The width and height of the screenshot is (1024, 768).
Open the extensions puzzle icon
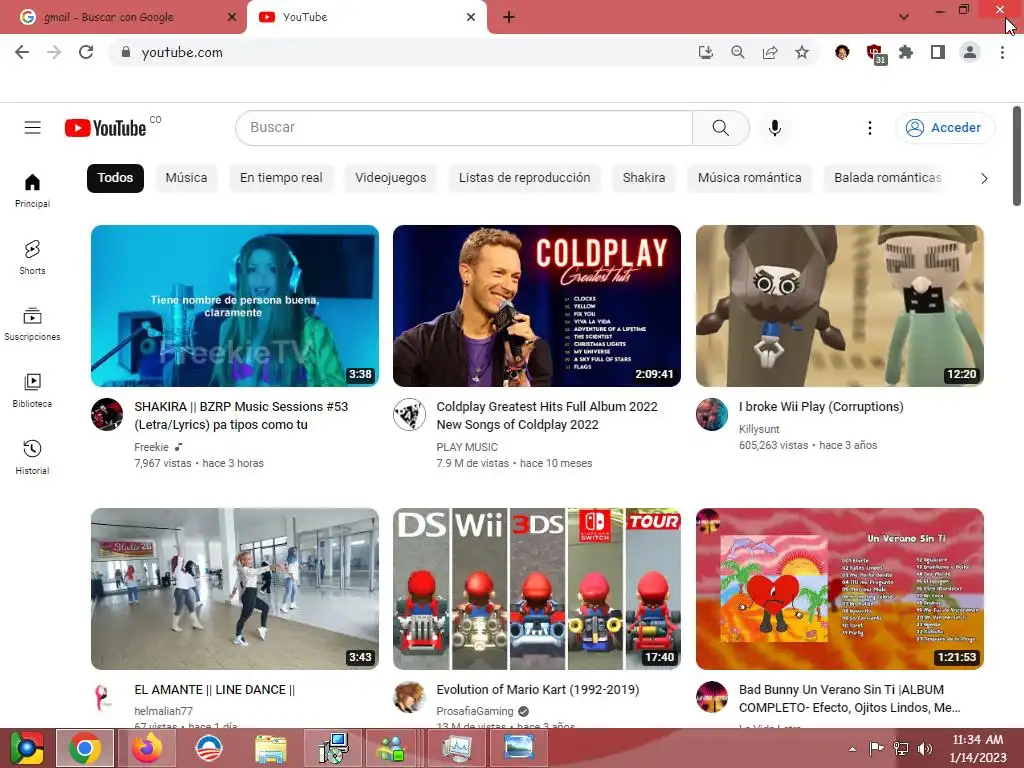(x=905, y=52)
